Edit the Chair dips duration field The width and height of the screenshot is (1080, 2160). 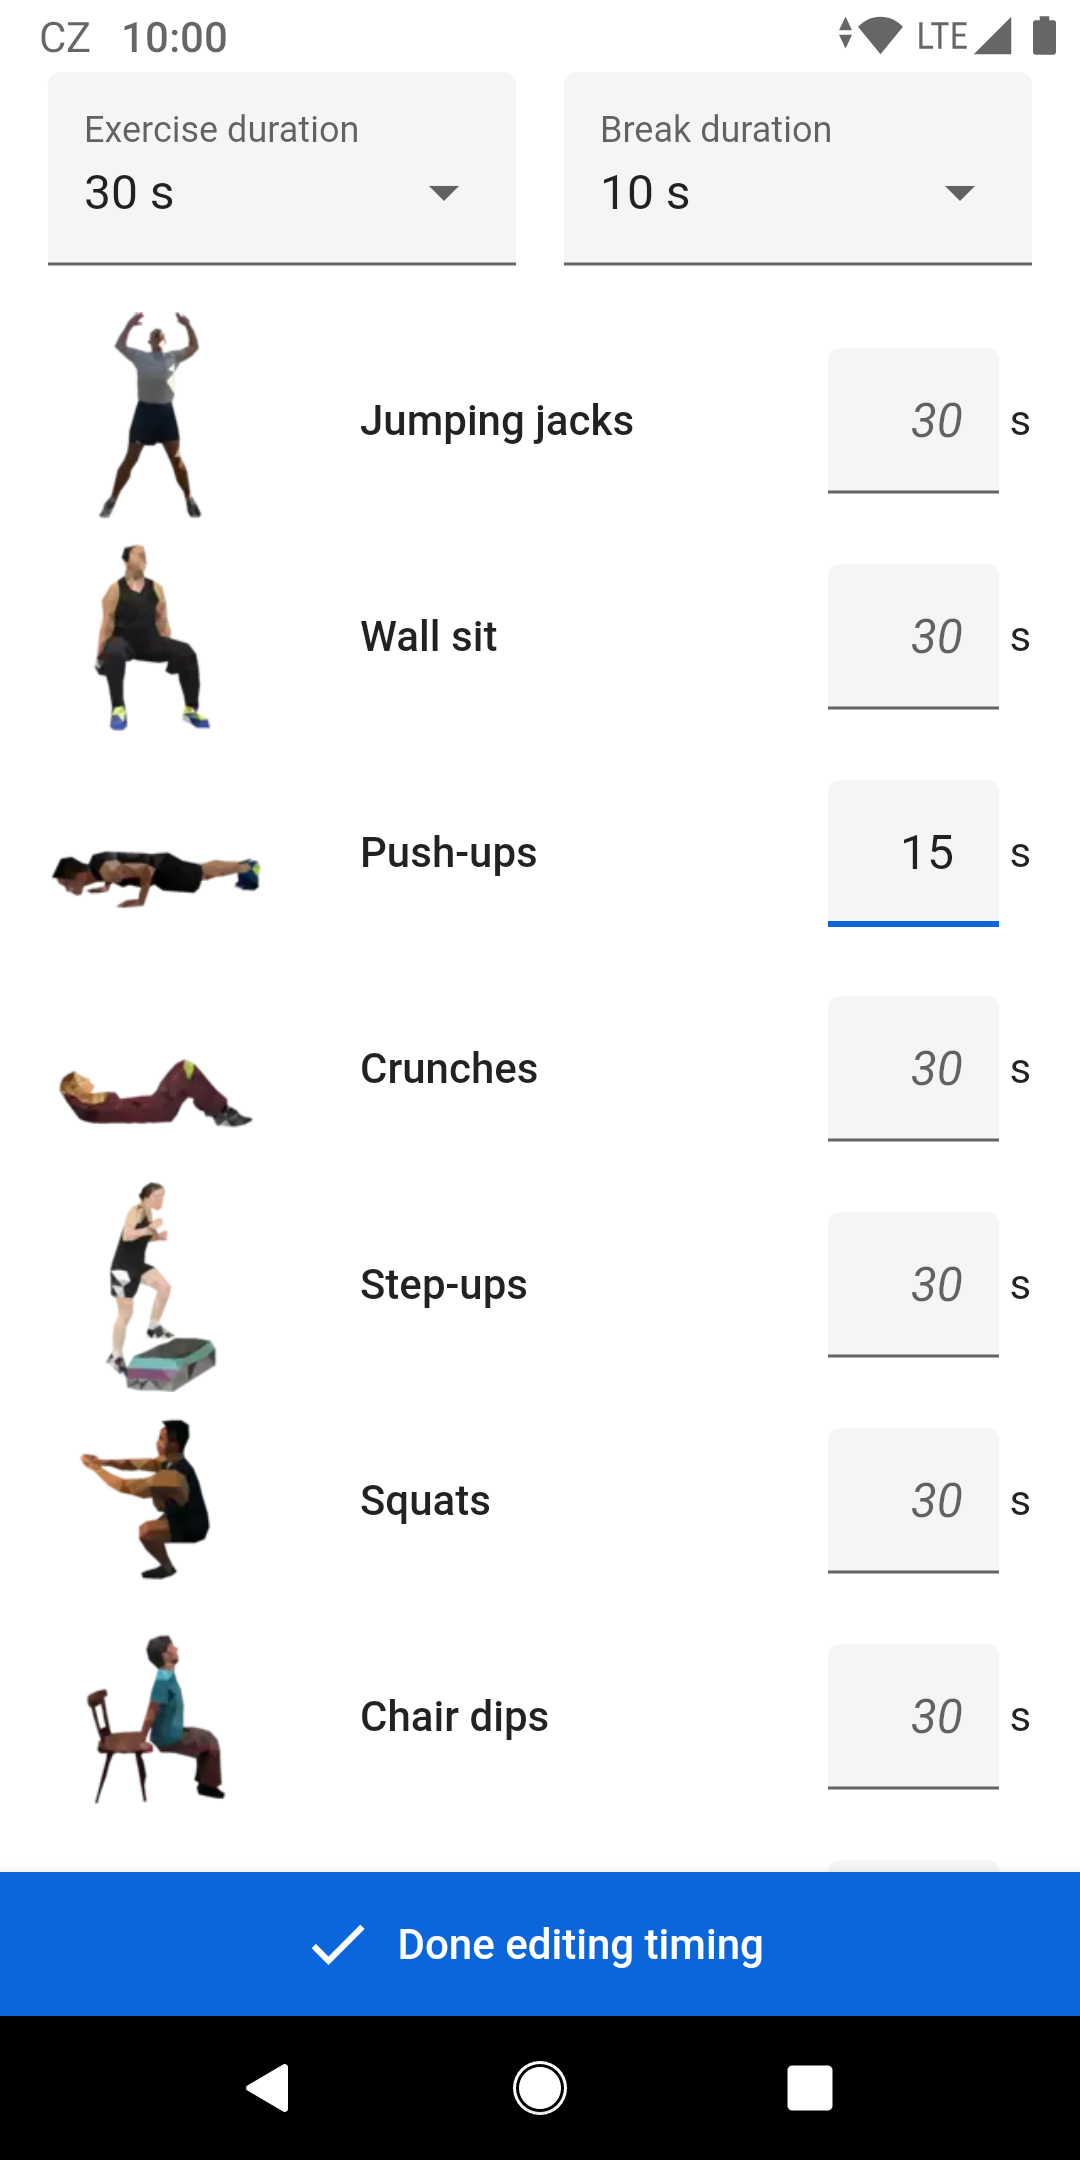(x=913, y=1716)
